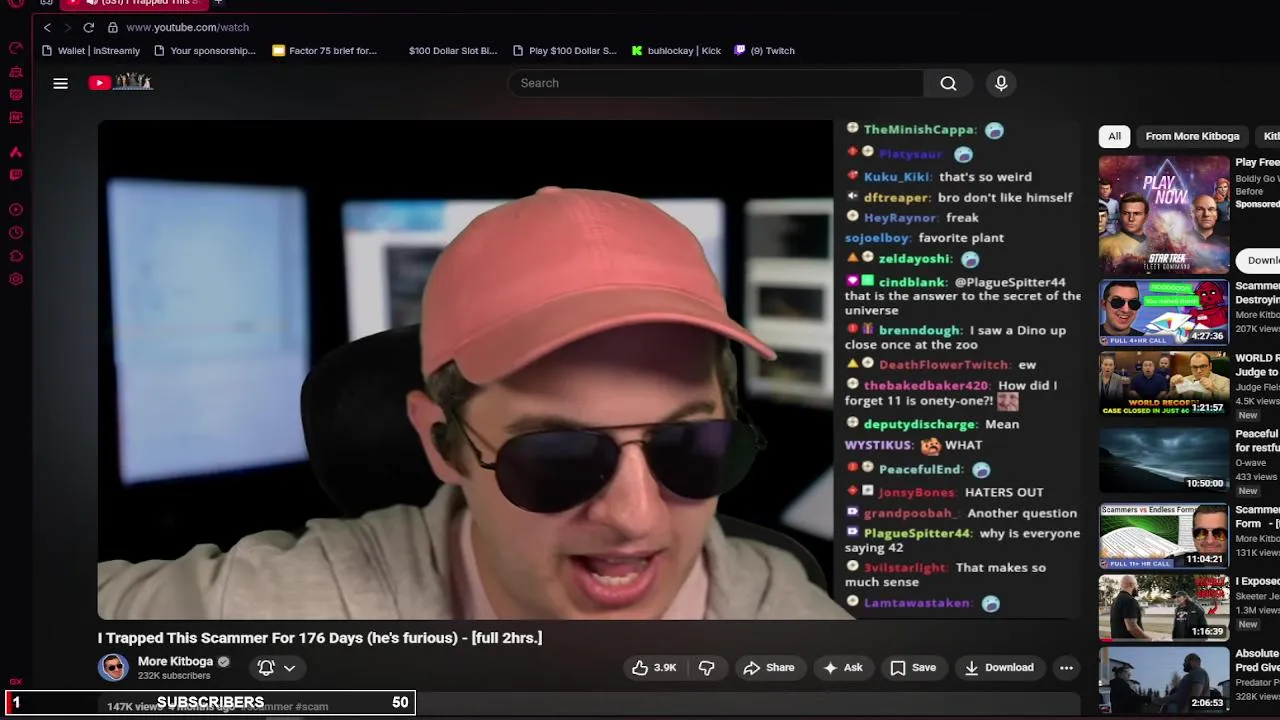Switch to the YouTube browser tab
1280x720 pixels.
click(136, 3)
